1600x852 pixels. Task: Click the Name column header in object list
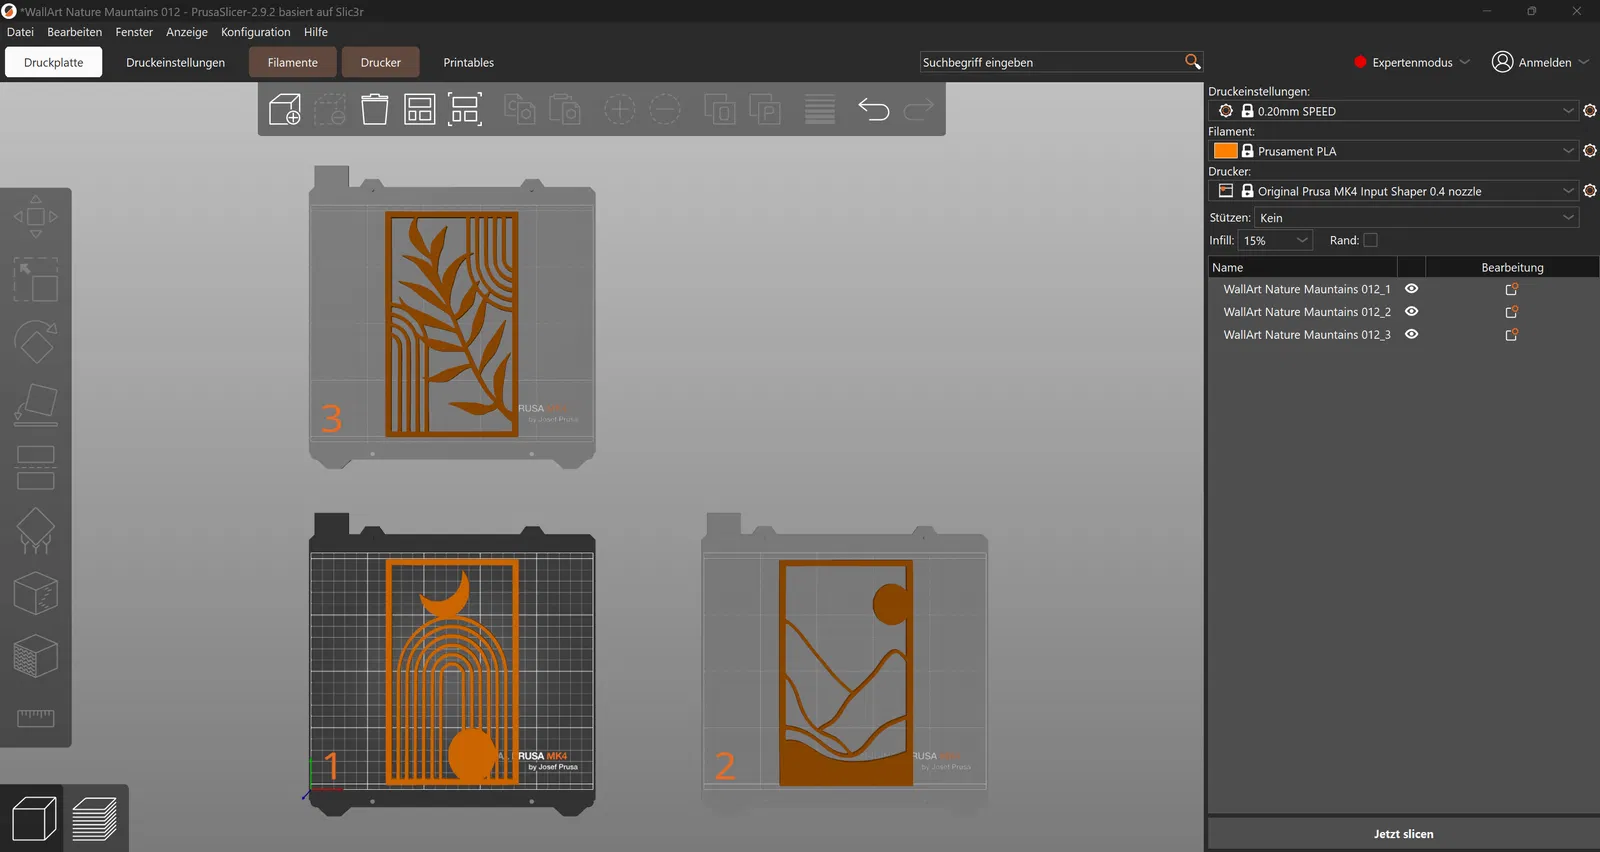coord(1302,267)
